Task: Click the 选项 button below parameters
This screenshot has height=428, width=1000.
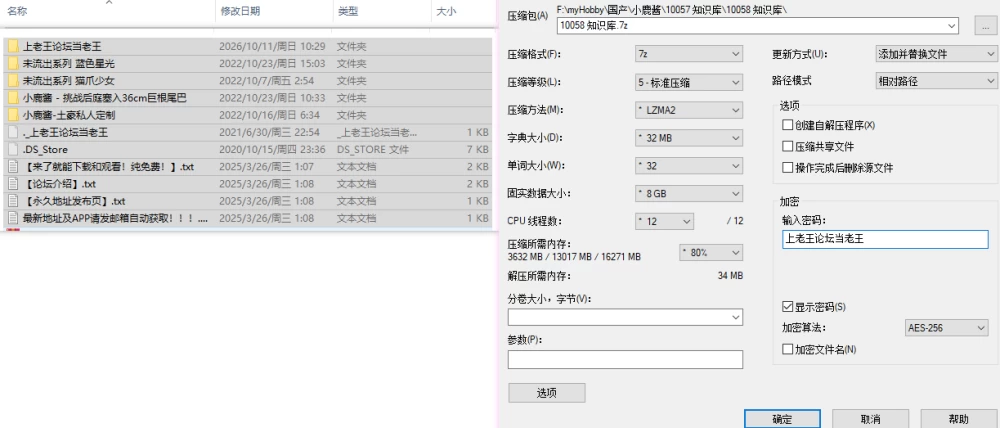Action: (547, 393)
